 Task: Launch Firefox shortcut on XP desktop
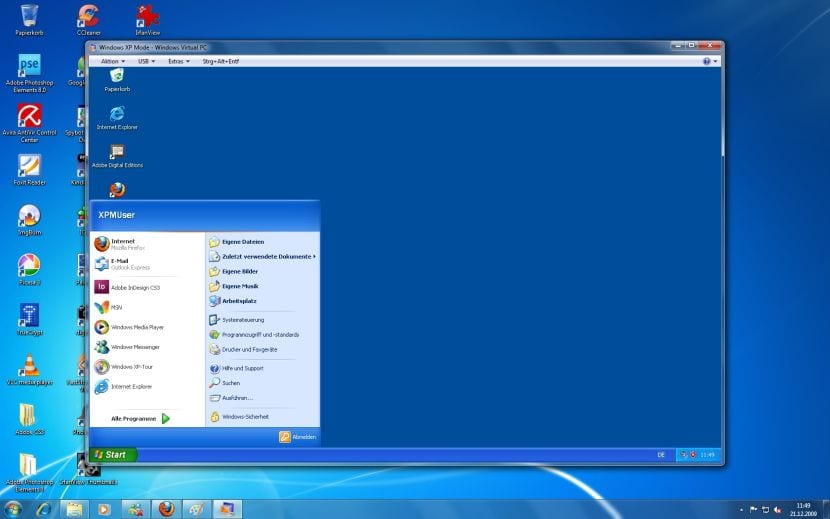coord(117,189)
